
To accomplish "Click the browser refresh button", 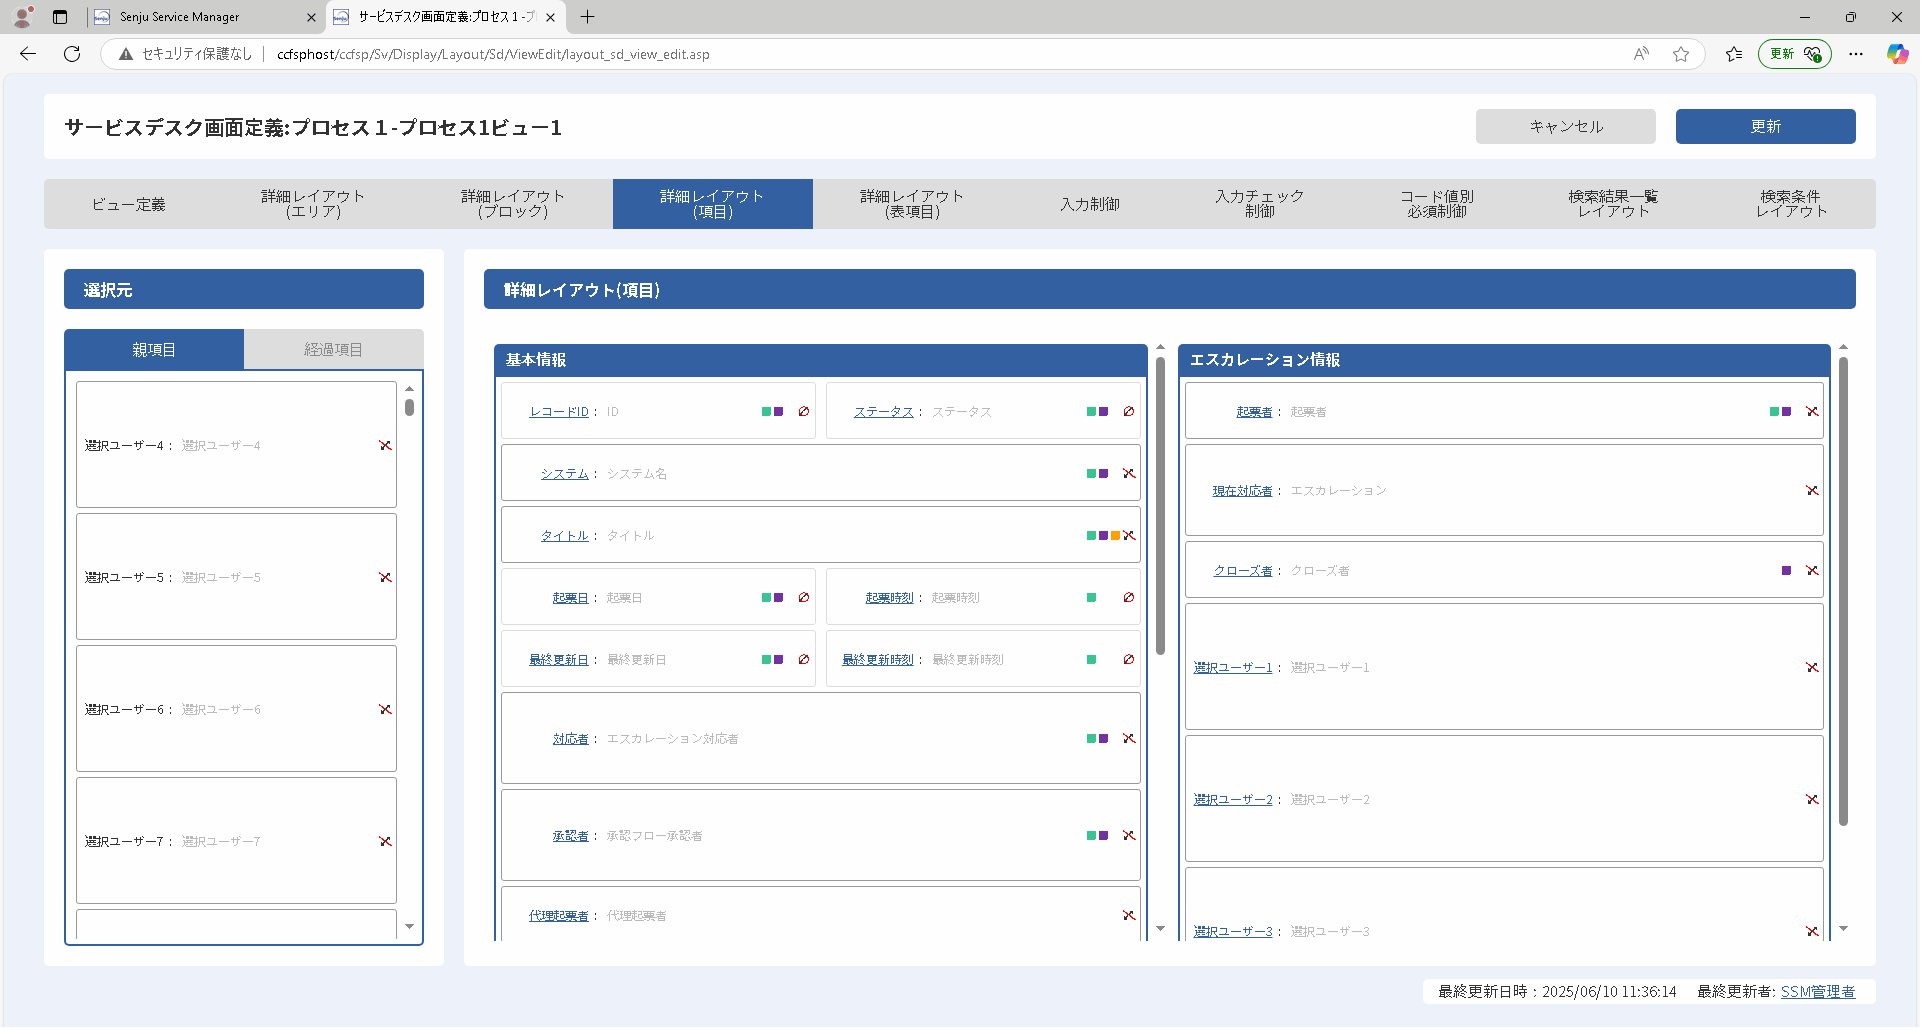I will click(x=72, y=54).
